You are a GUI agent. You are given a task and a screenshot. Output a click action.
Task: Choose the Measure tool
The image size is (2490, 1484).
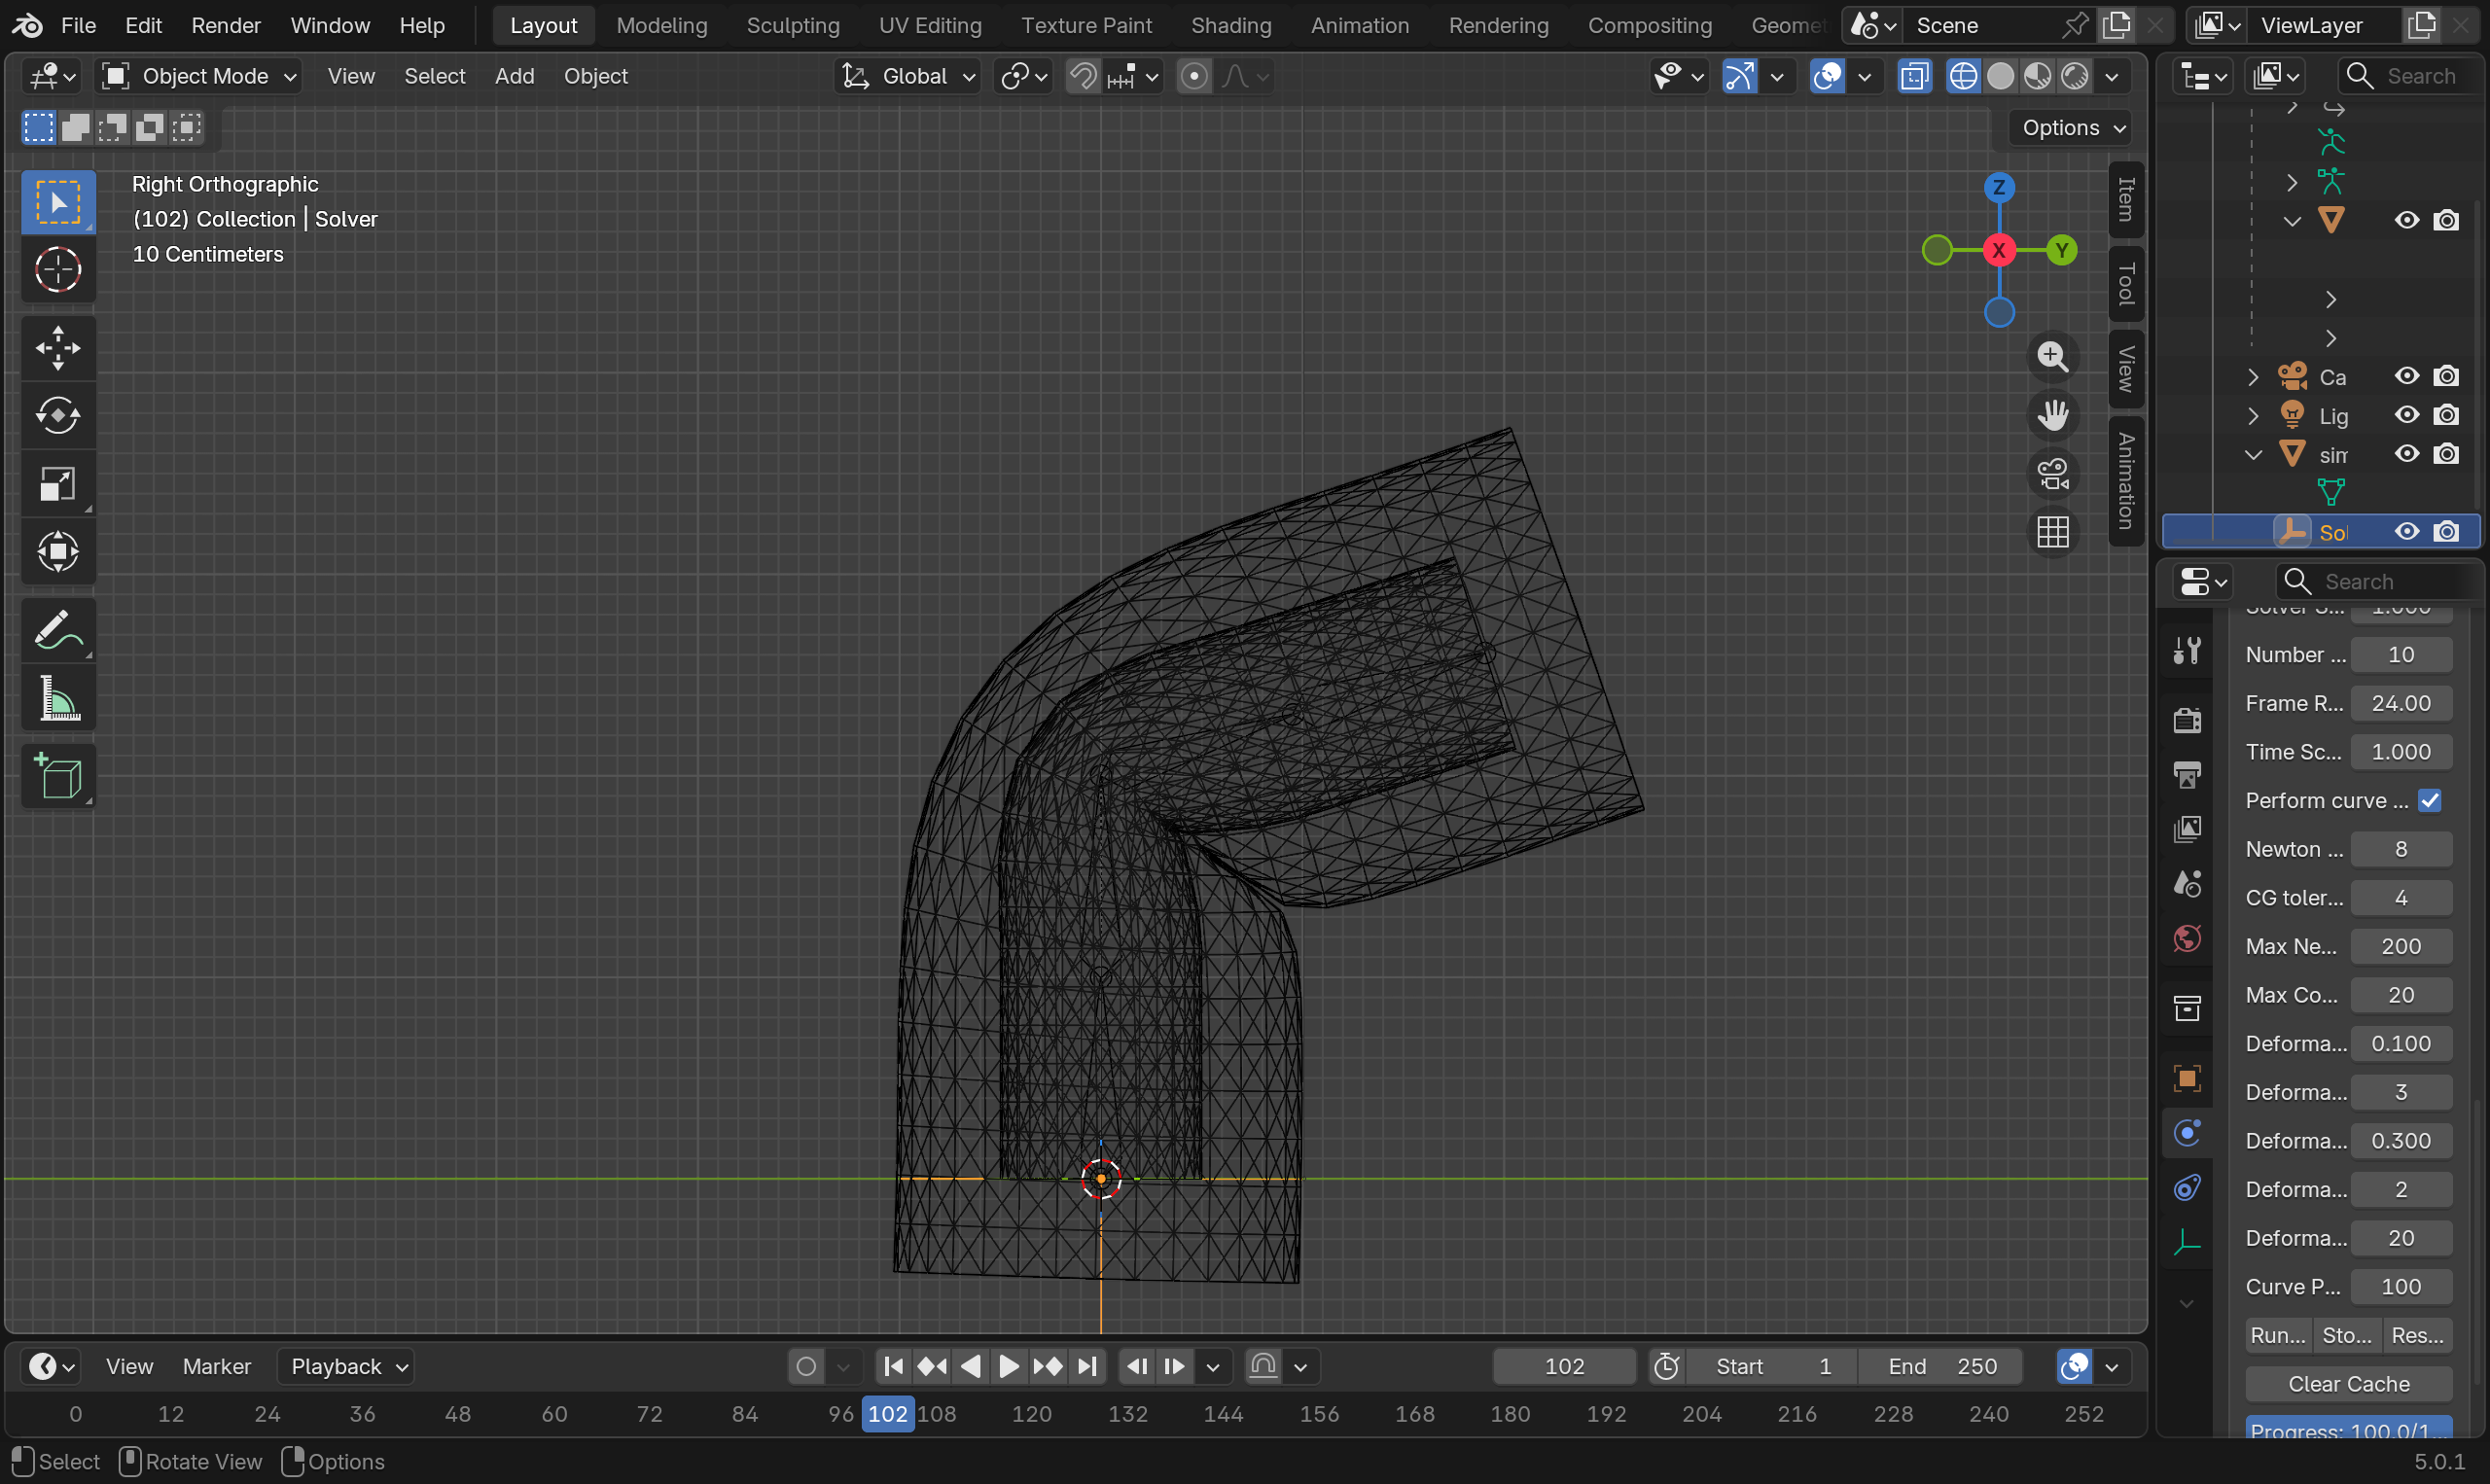point(58,698)
